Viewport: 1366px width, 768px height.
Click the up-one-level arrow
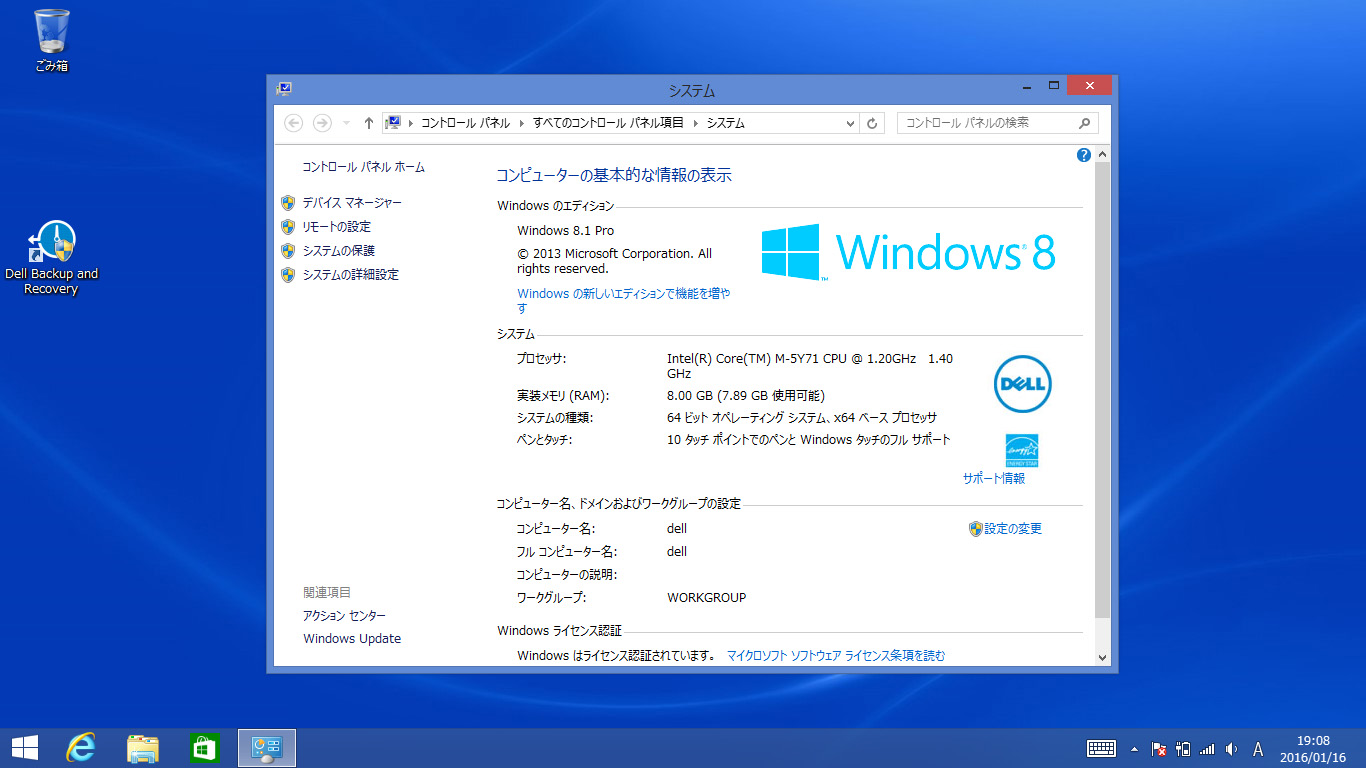368,123
